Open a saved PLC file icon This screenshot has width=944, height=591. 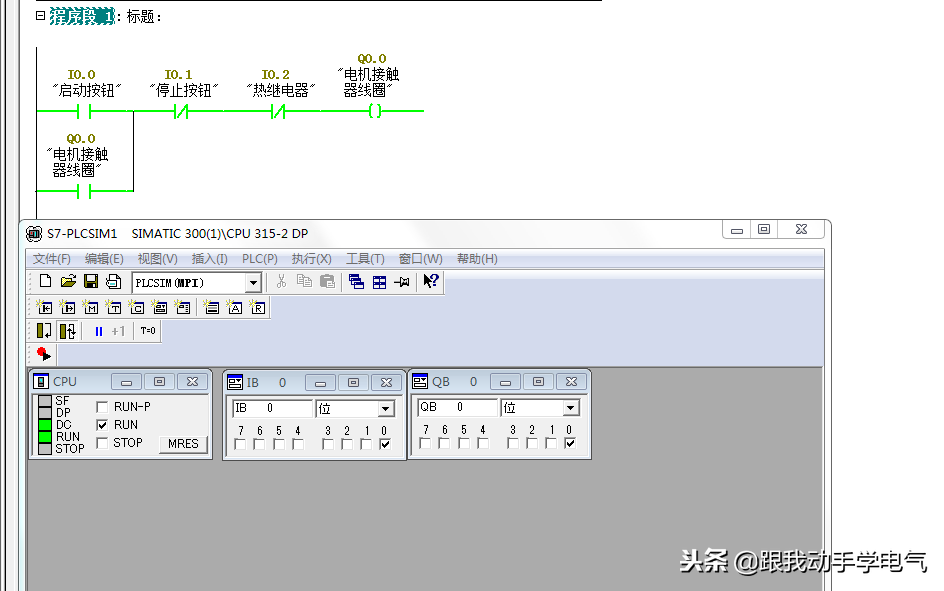pos(68,282)
